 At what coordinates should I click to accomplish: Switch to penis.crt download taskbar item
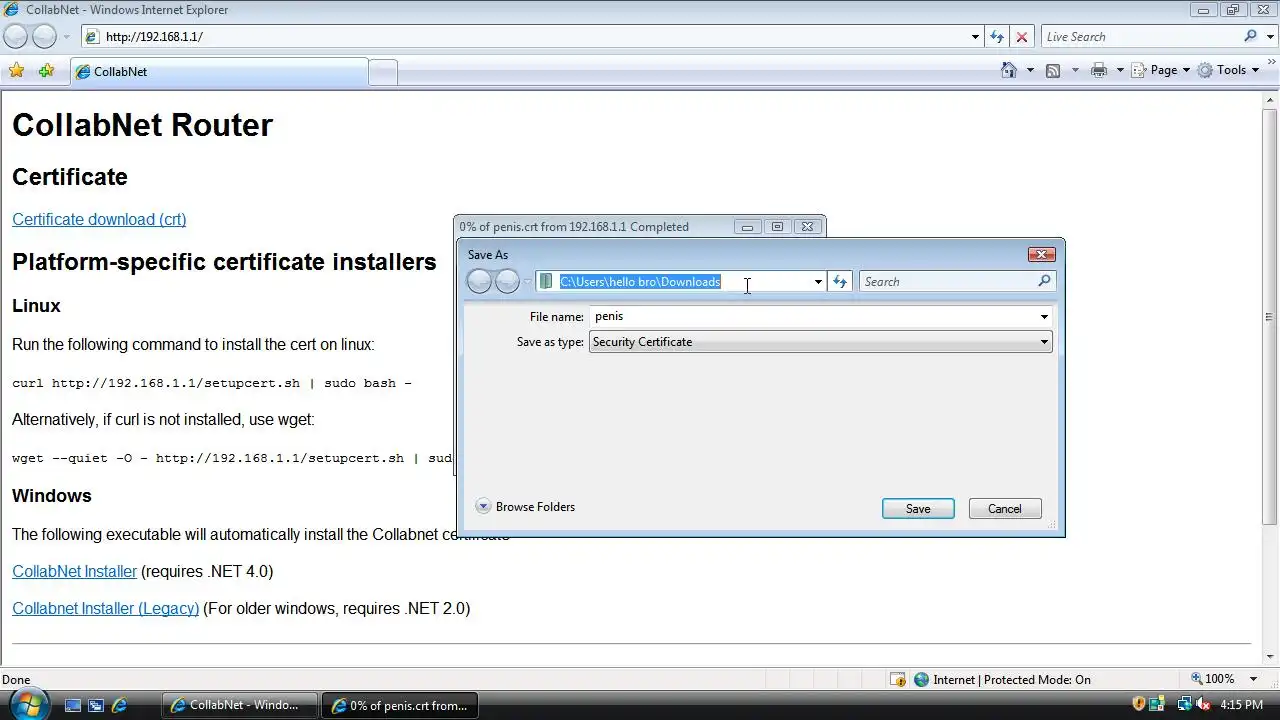tap(400, 705)
